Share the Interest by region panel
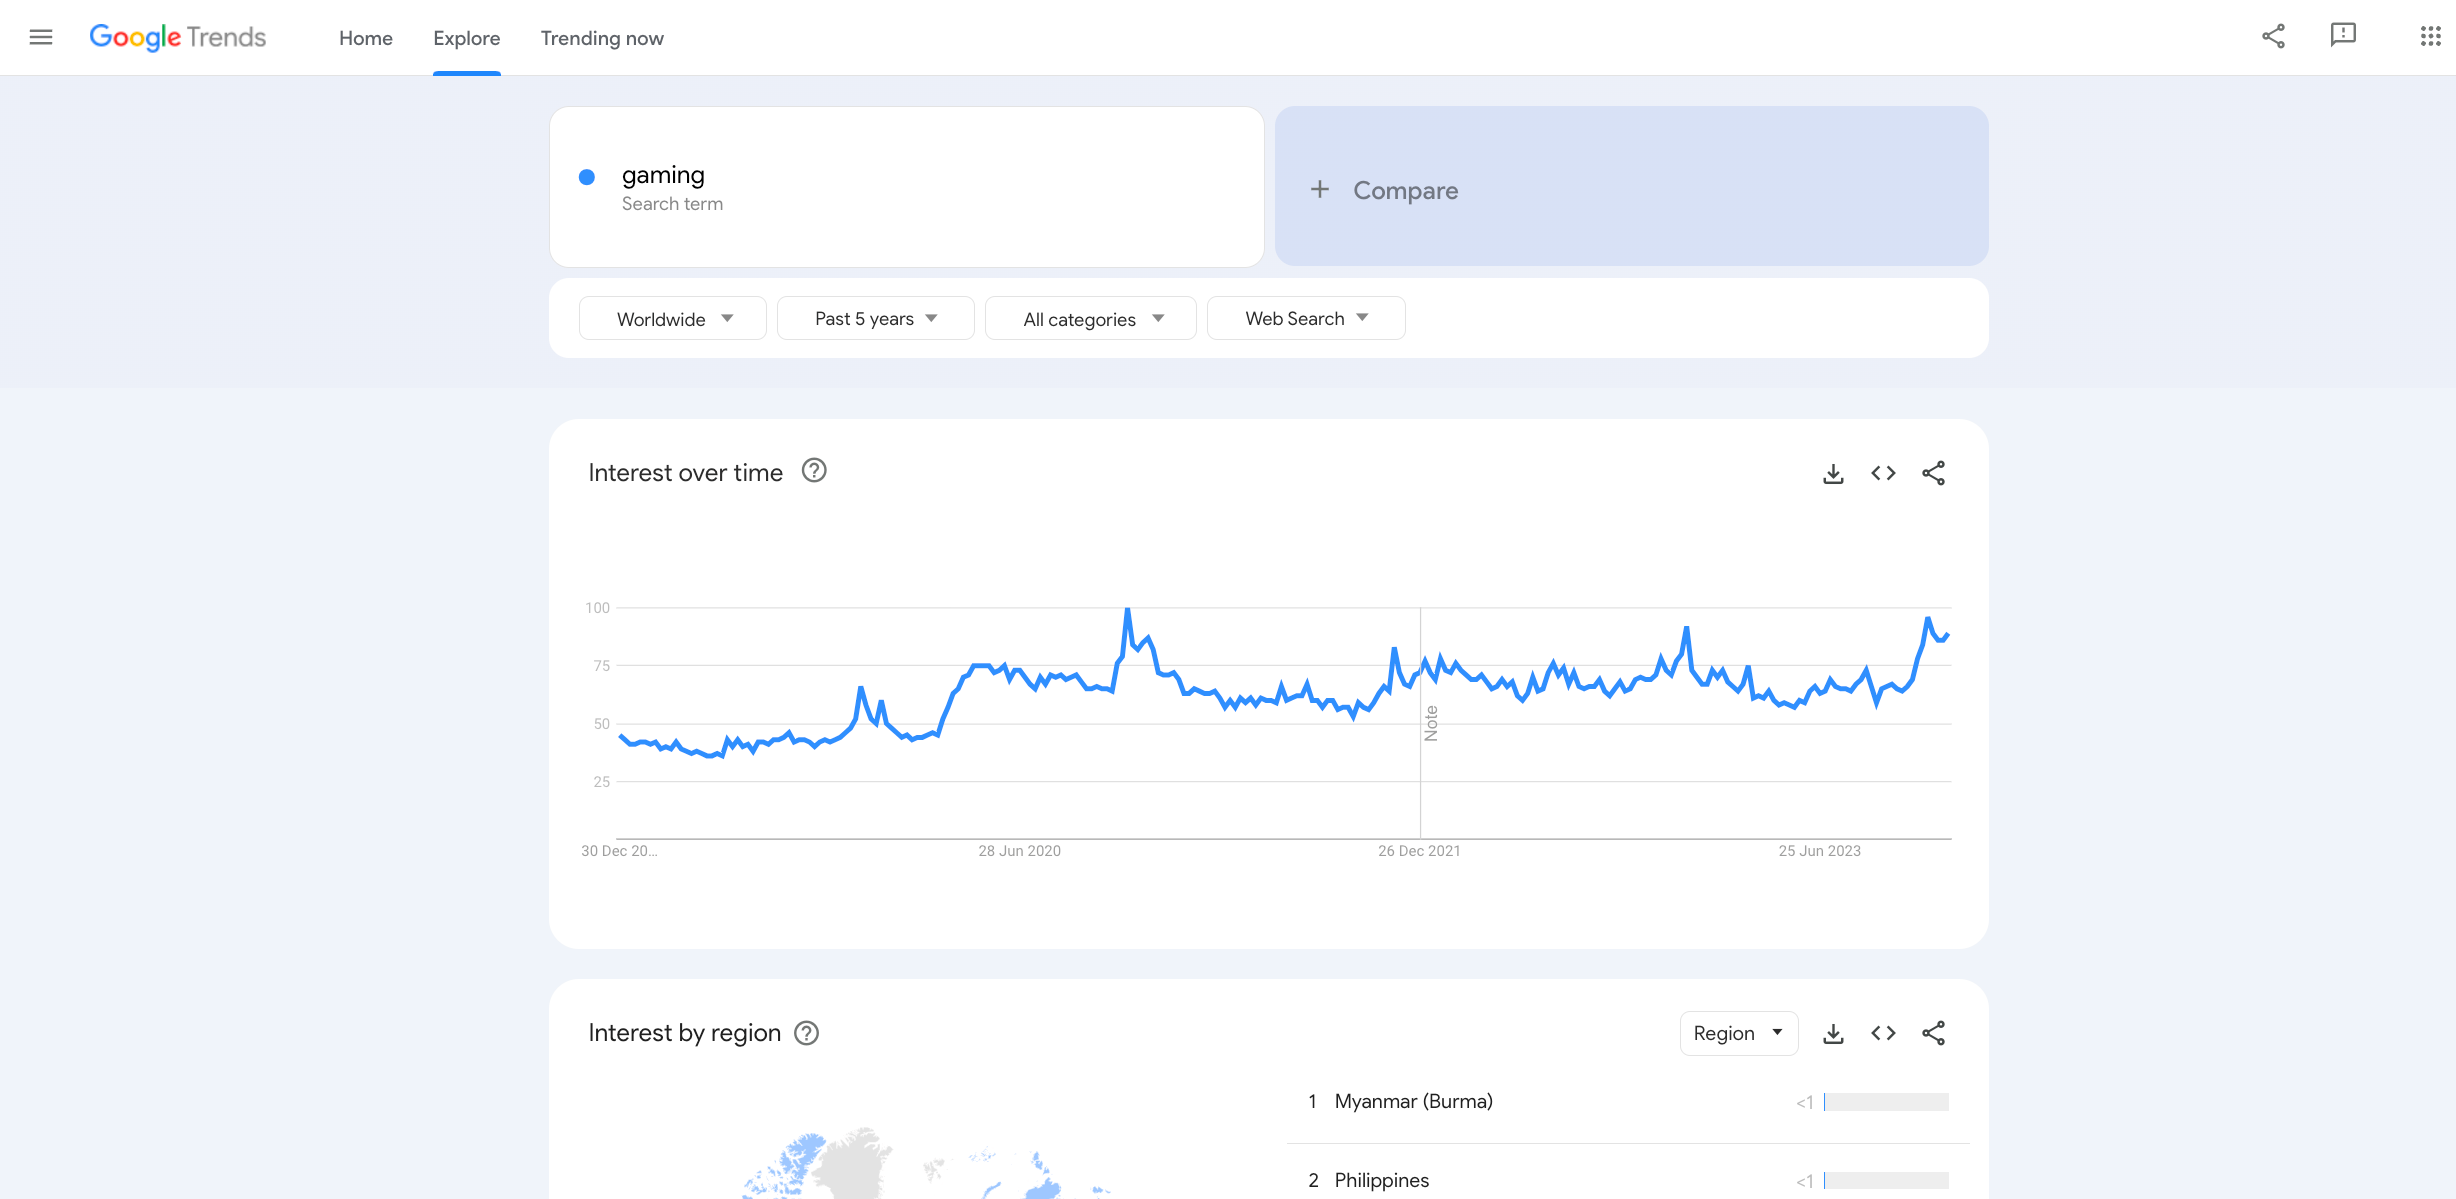Image resolution: width=2456 pixels, height=1199 pixels. click(x=1934, y=1033)
